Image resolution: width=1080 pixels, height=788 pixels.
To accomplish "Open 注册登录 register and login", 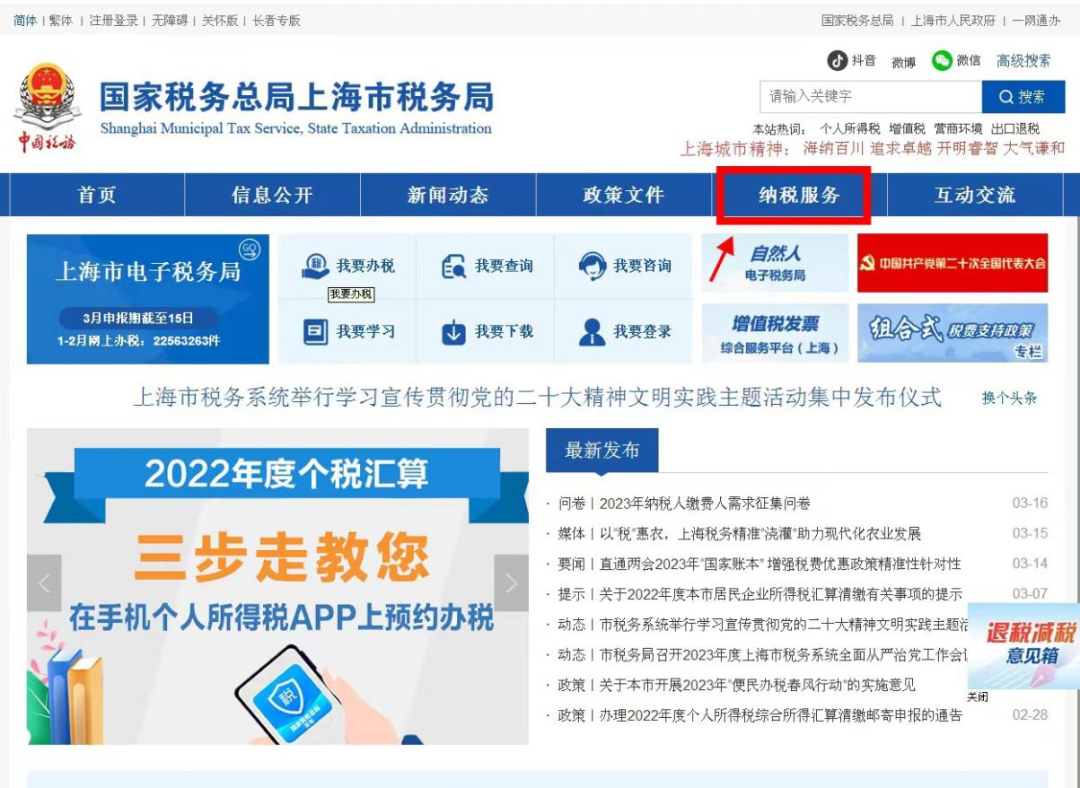I will [114, 21].
